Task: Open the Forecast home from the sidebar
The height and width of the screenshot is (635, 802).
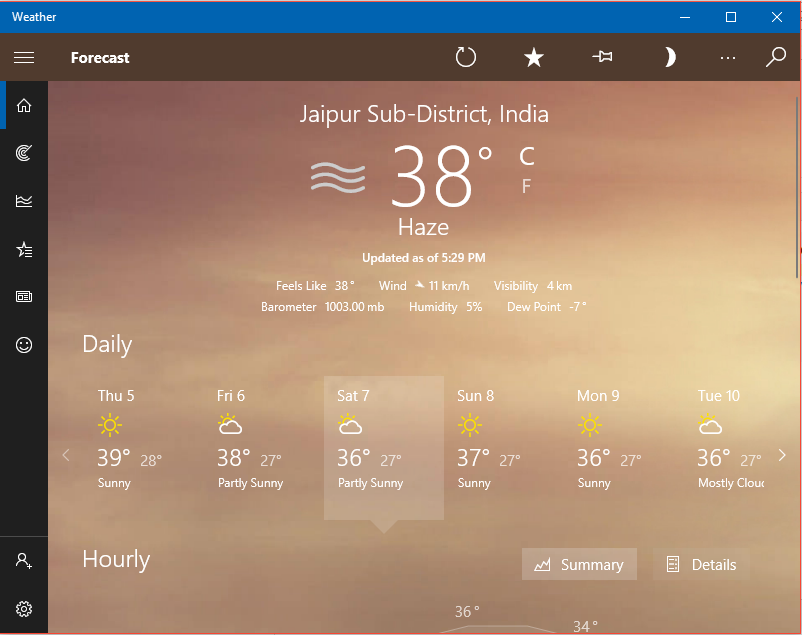Action: (24, 105)
